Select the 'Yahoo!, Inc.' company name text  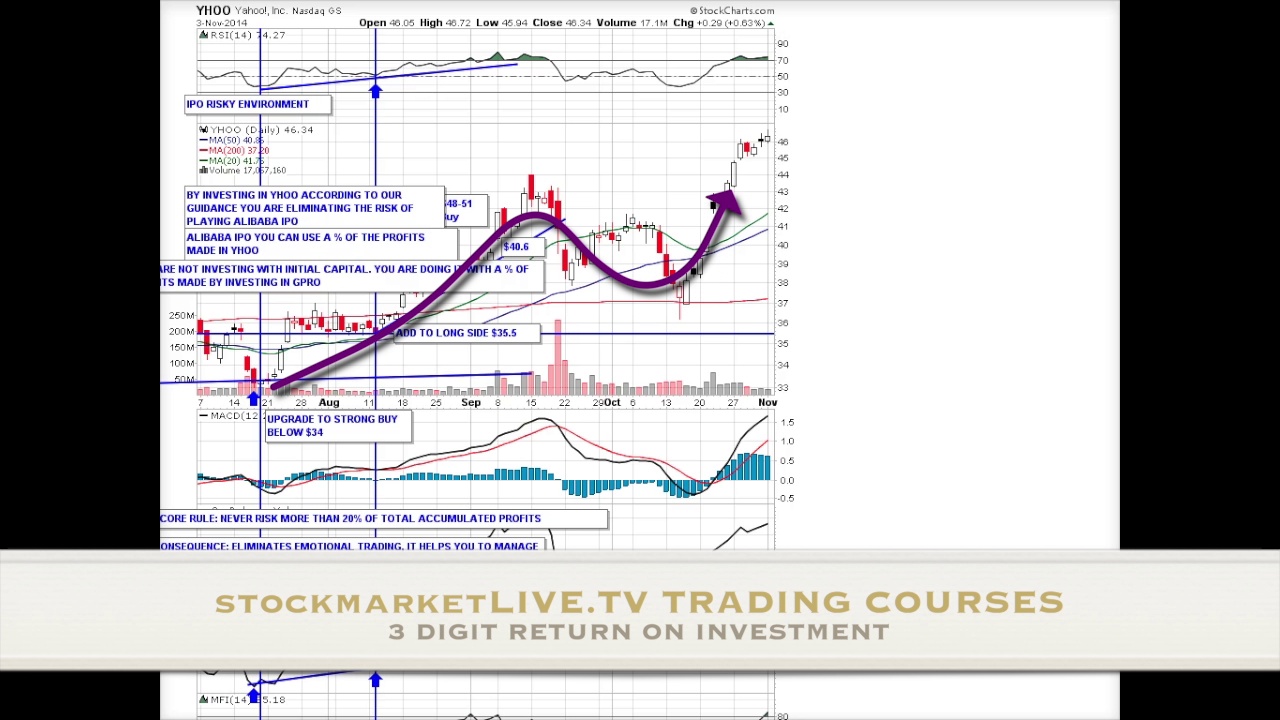[260, 11]
